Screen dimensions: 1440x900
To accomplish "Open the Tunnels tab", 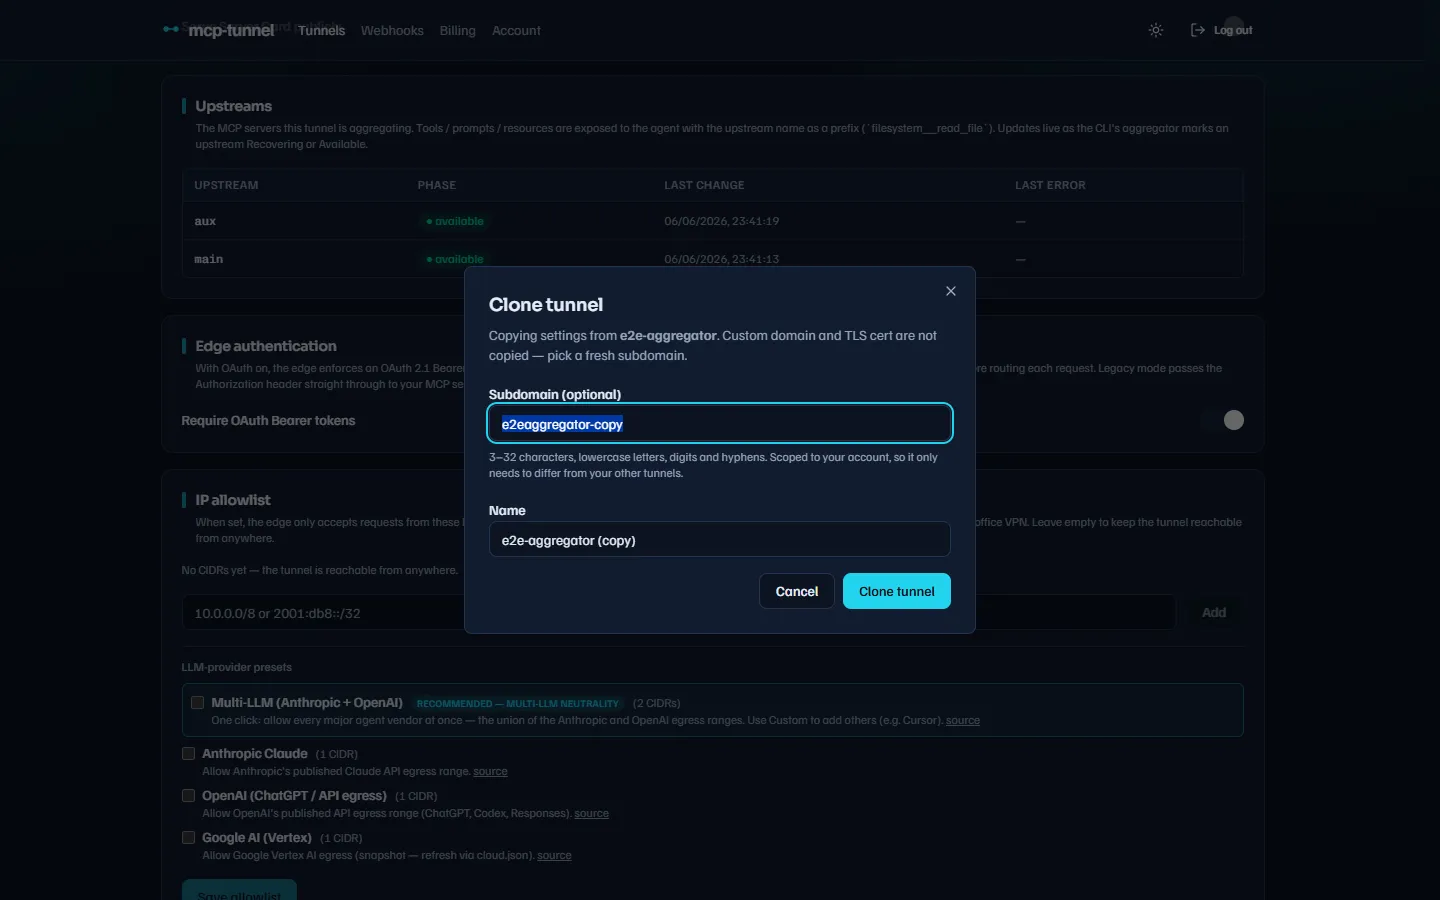I will 321,31.
